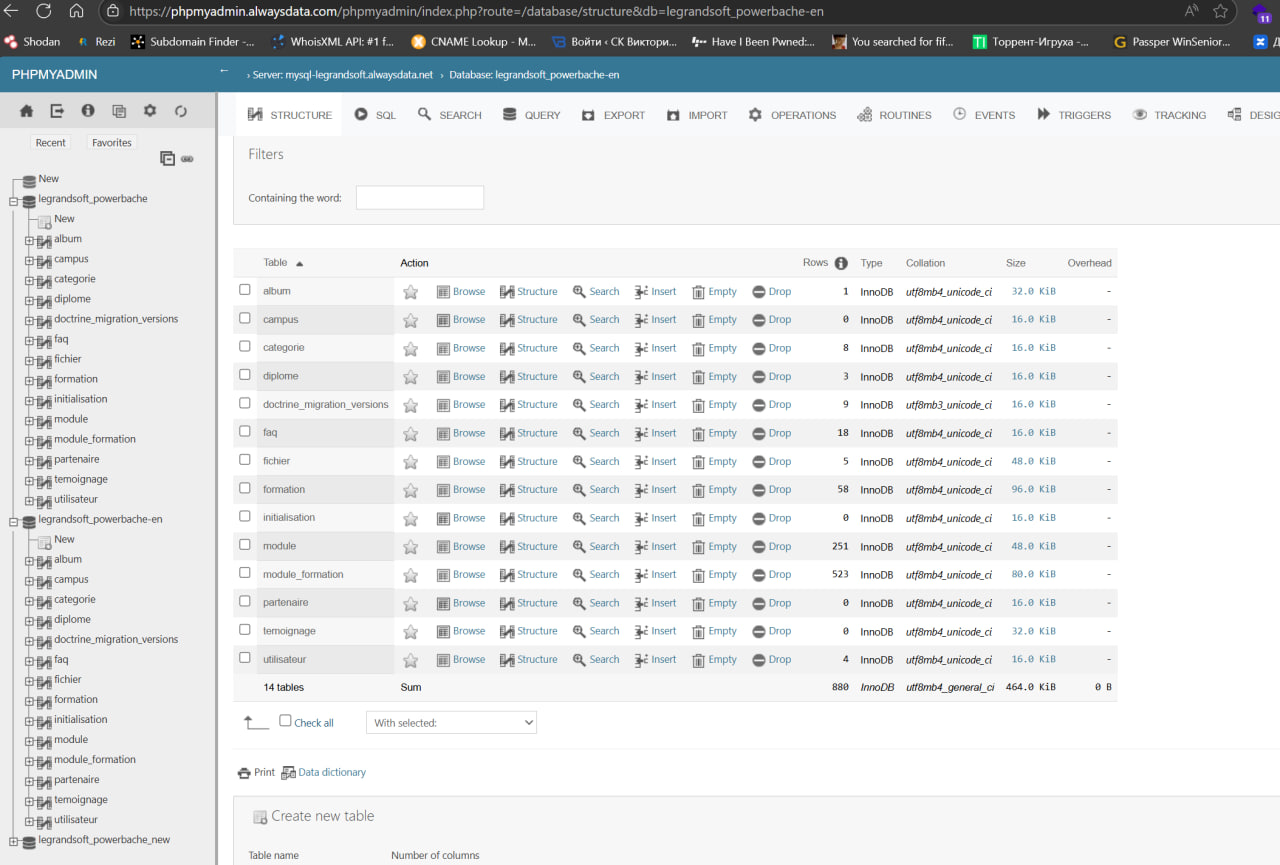
Task: Open the With selected dropdown
Action: 451,722
